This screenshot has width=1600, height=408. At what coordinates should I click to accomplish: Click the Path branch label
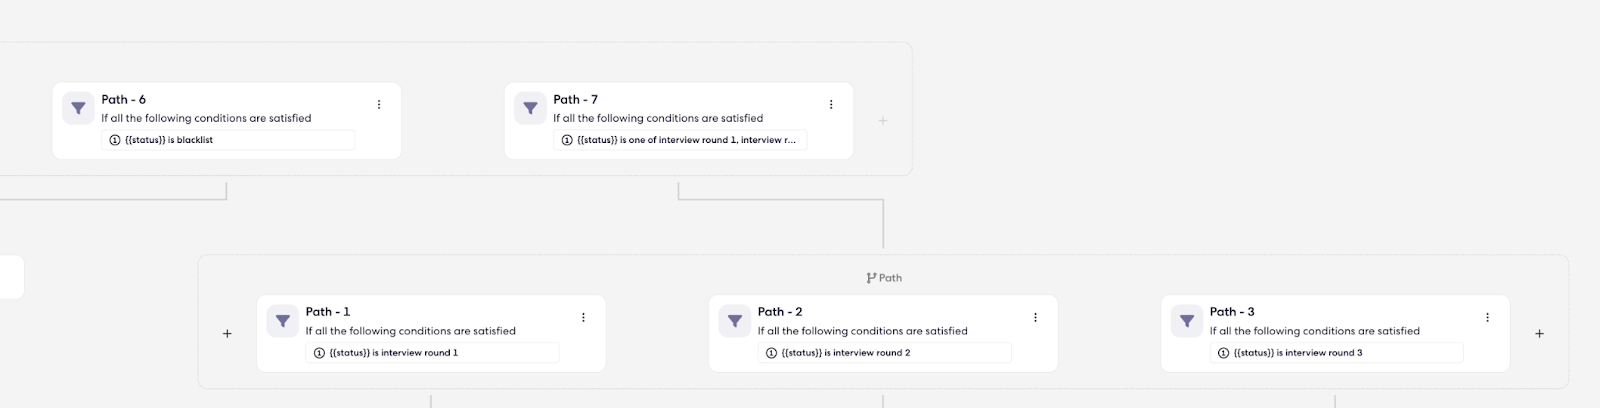(x=884, y=278)
